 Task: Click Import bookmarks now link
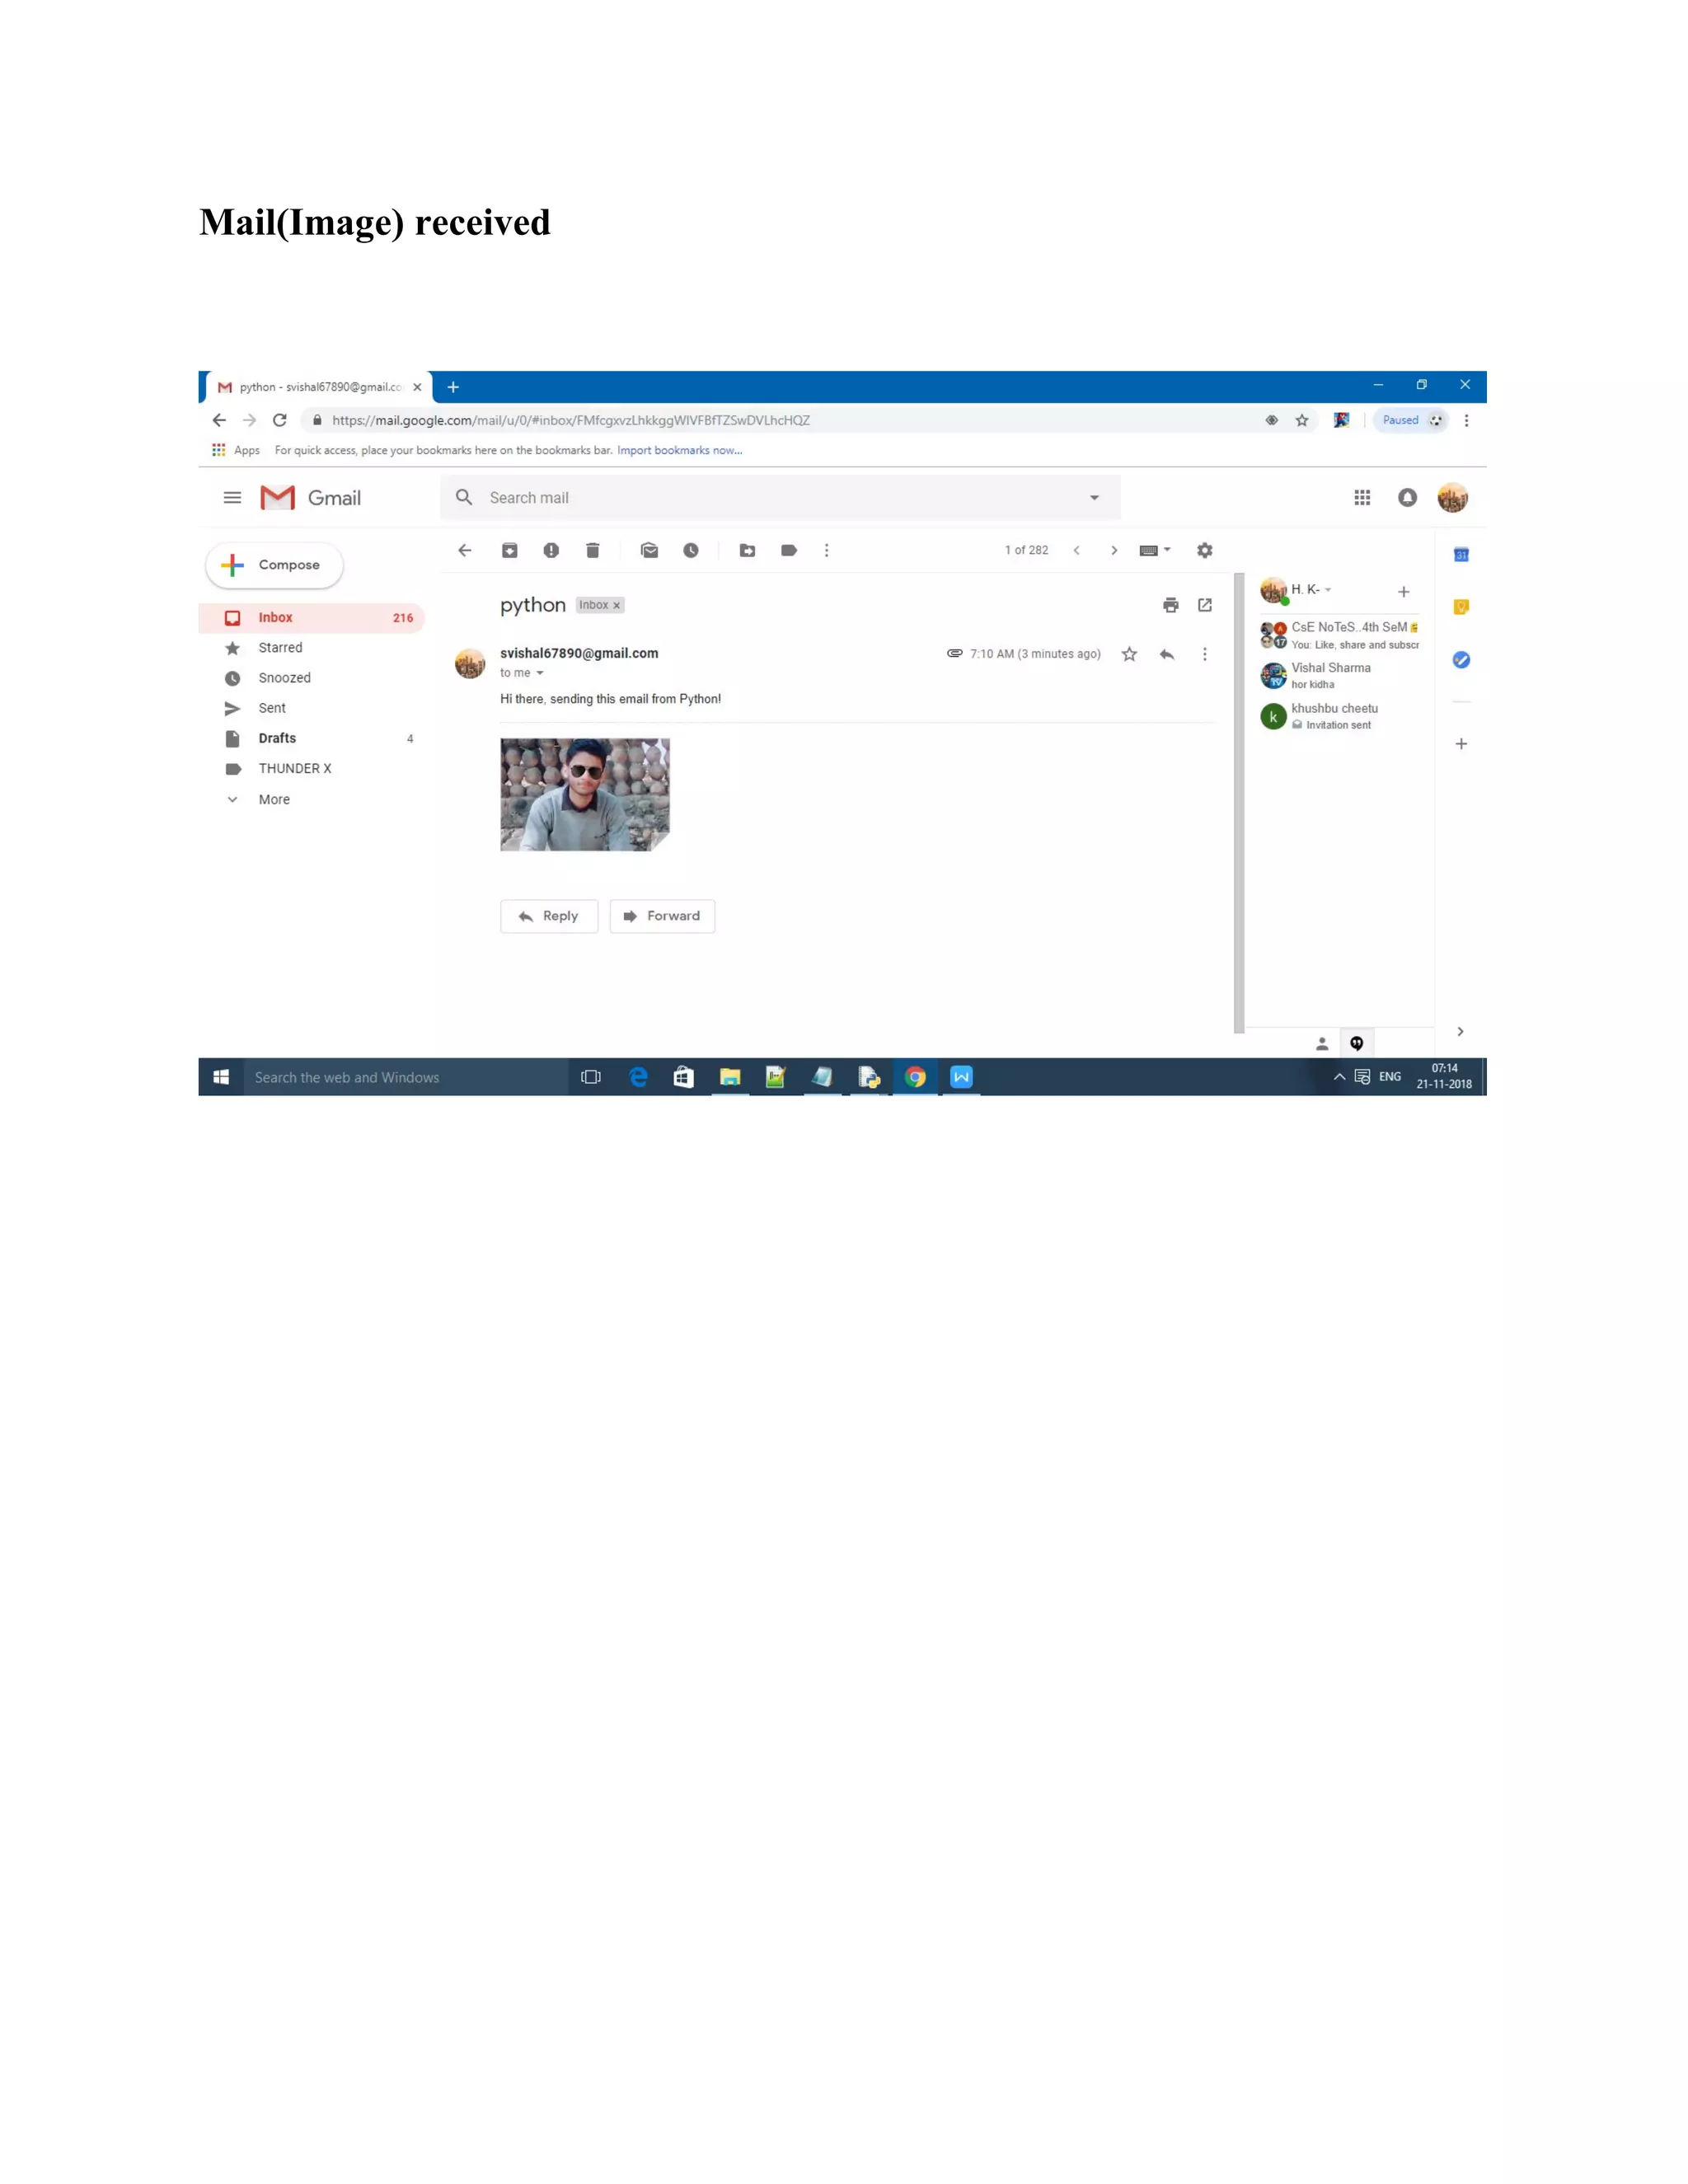(x=679, y=450)
